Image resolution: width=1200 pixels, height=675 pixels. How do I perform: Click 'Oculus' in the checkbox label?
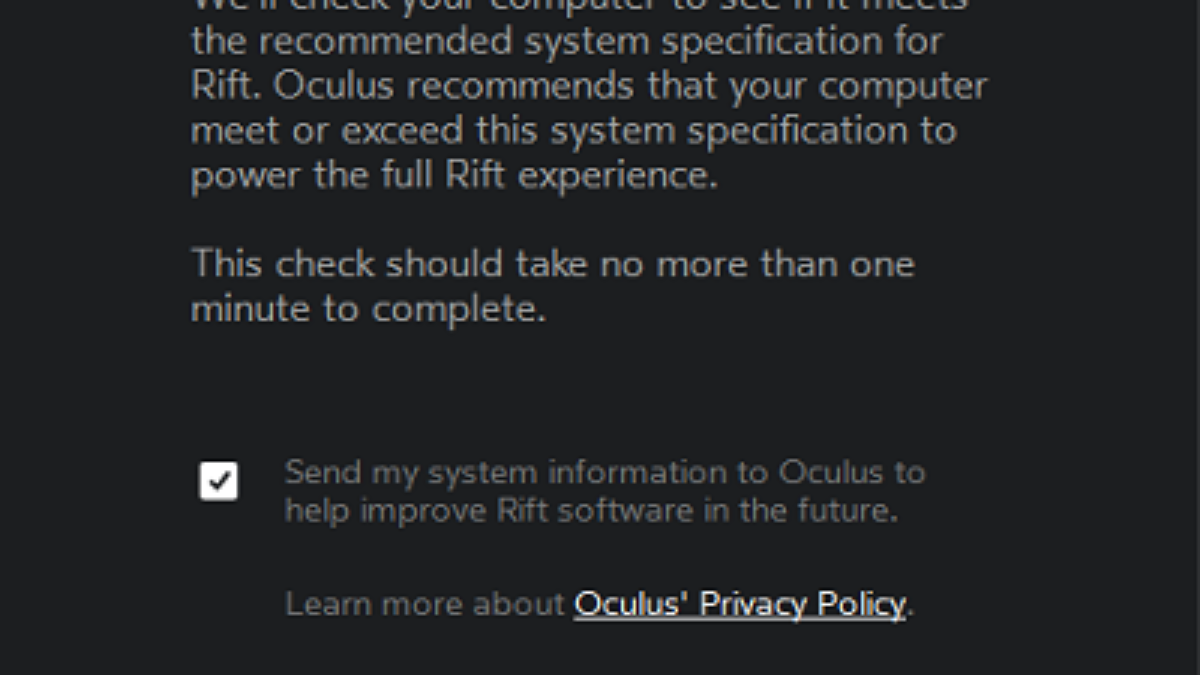831,472
